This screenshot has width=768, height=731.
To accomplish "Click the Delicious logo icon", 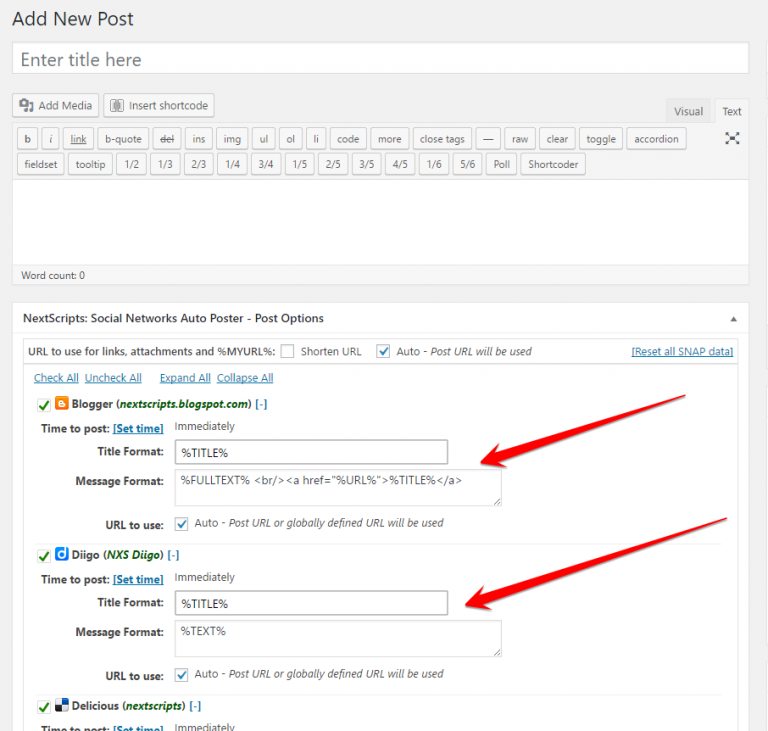I will coord(61,705).
